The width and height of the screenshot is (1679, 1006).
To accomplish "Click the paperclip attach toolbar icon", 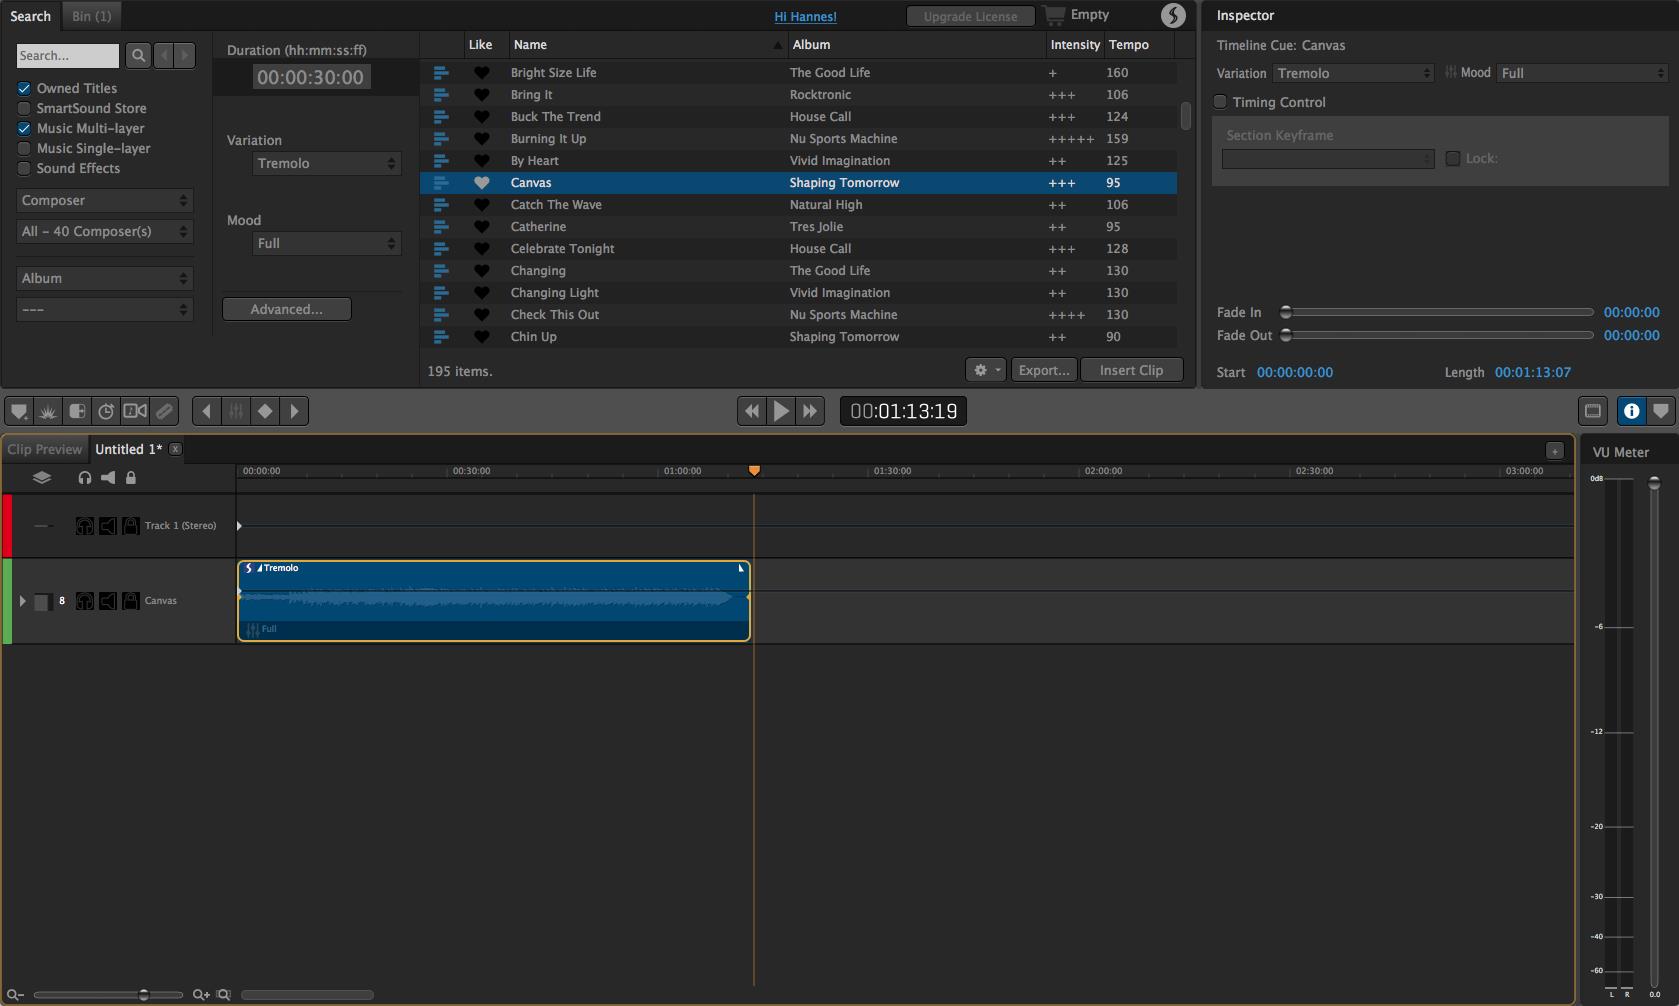I will [164, 411].
